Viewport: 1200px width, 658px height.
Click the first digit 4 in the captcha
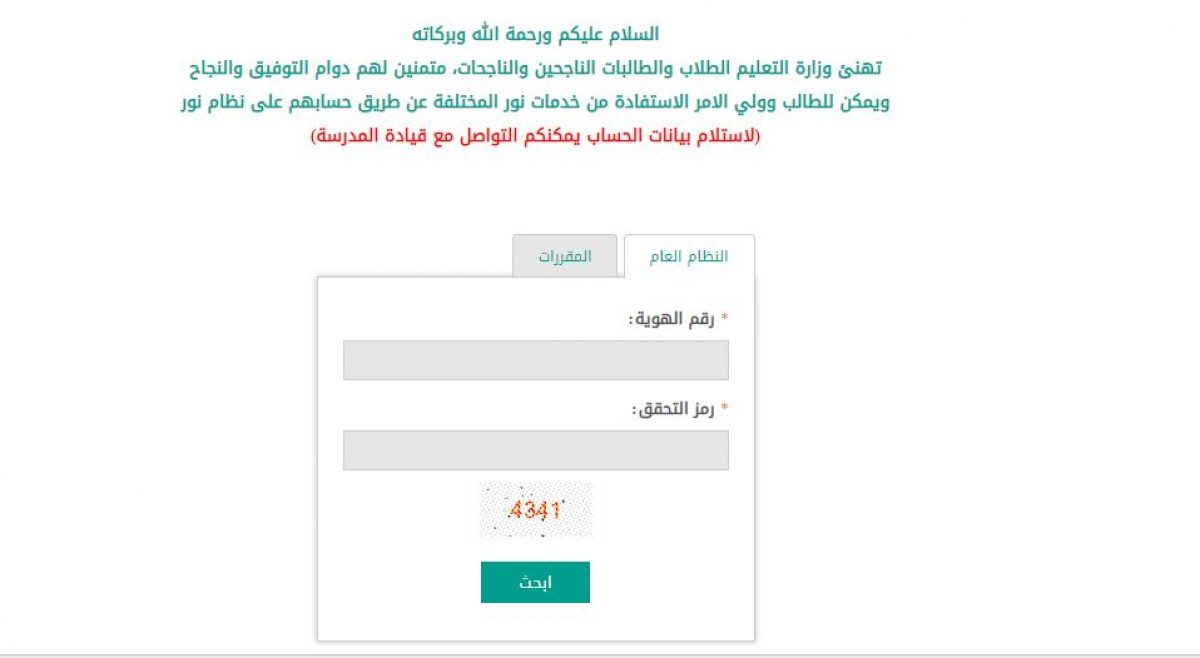(515, 510)
